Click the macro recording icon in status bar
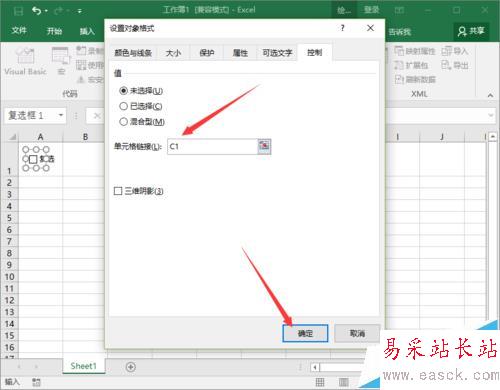This screenshot has width=500, height=390. pos(36,382)
